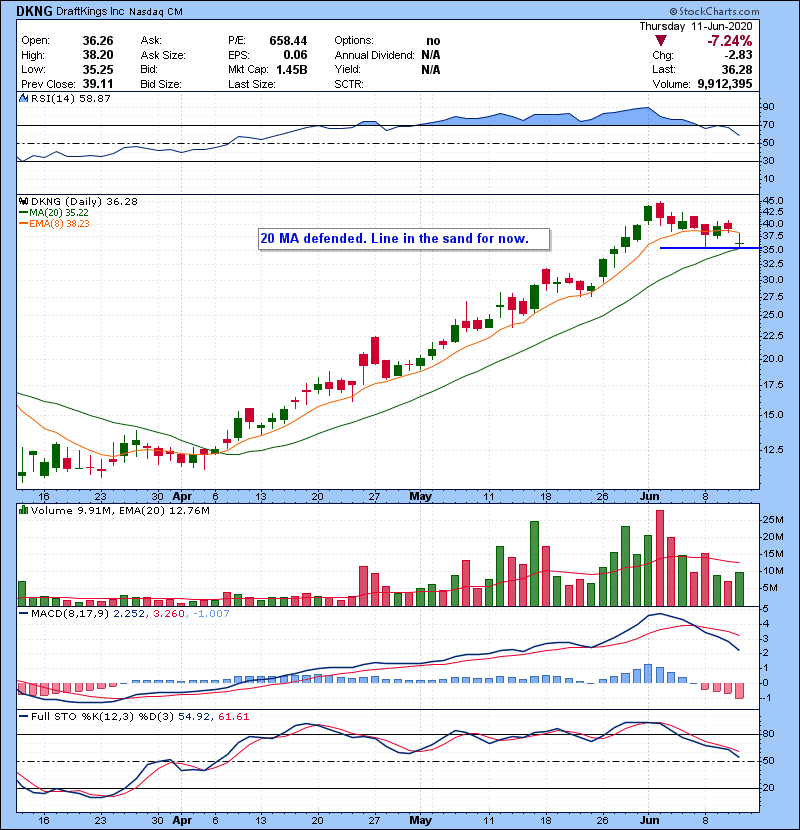This screenshot has height=830, width=800.
Task: Click the High value 38.20
Action: (x=98, y=55)
